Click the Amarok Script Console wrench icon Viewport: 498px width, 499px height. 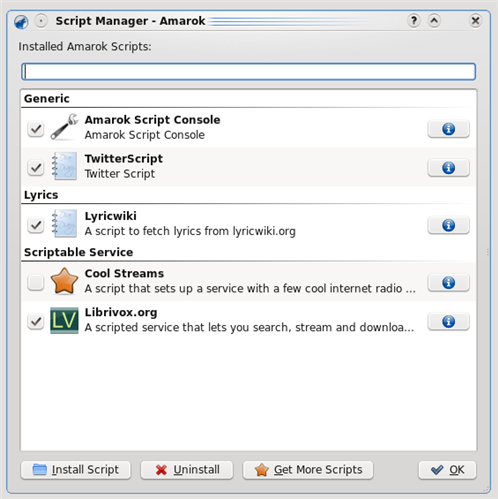64,127
